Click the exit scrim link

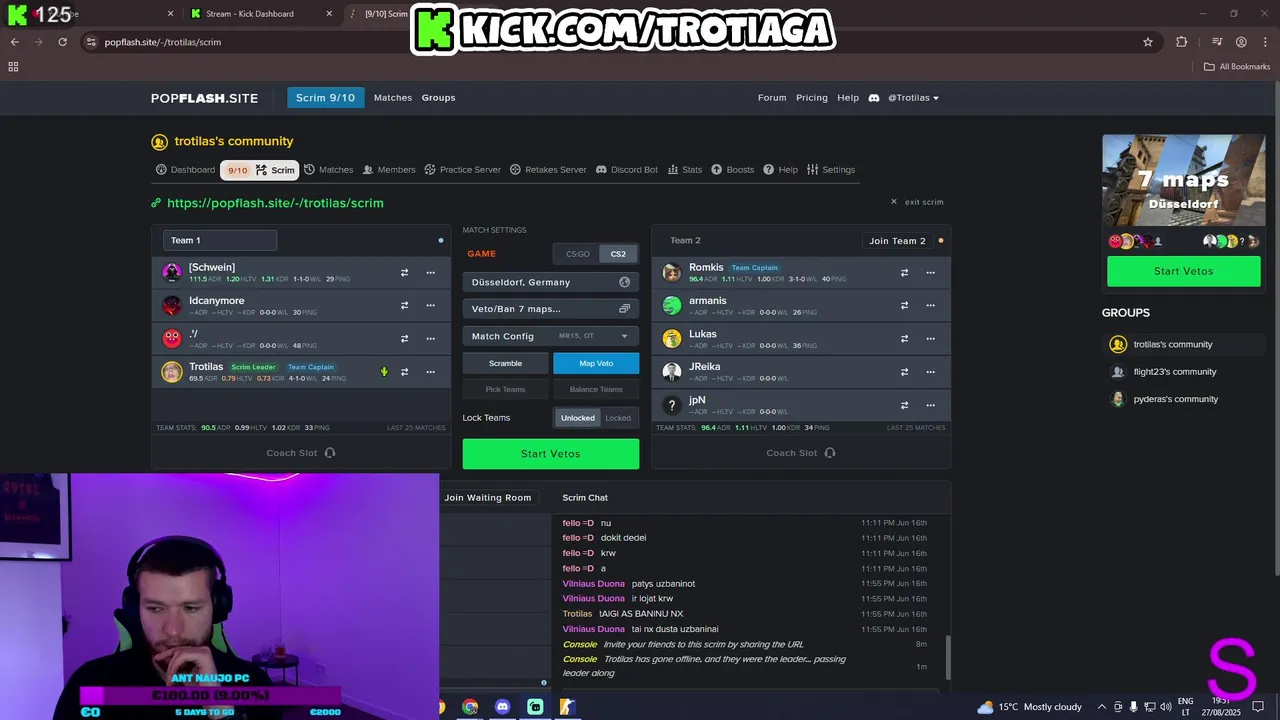point(917,202)
